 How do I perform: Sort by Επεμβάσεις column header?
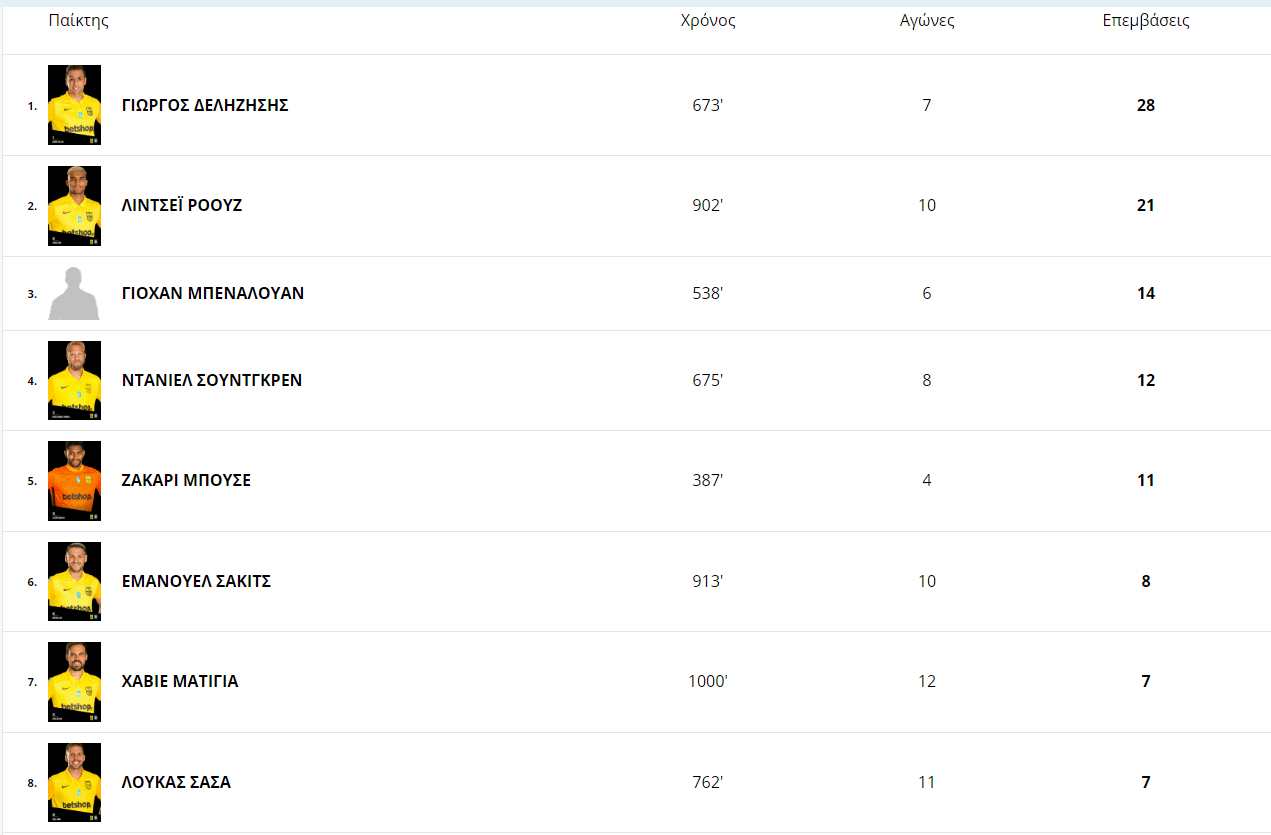click(1146, 21)
